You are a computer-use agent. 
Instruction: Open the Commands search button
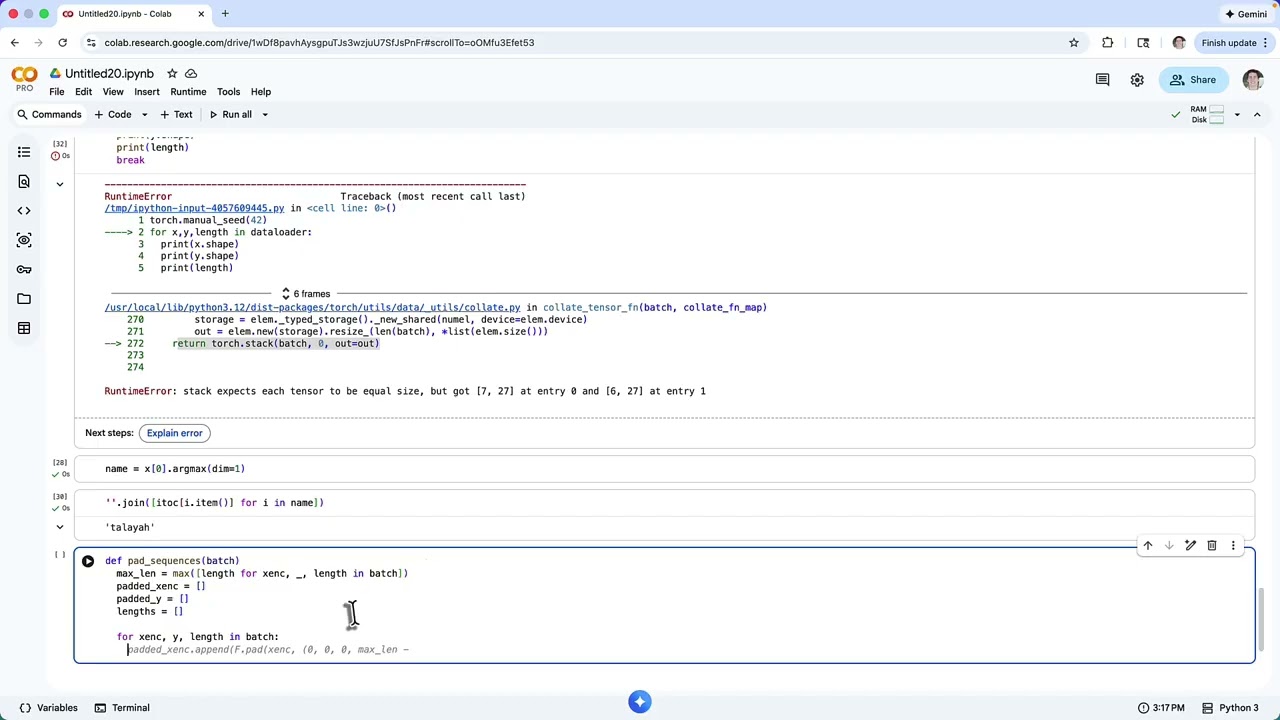click(49, 115)
